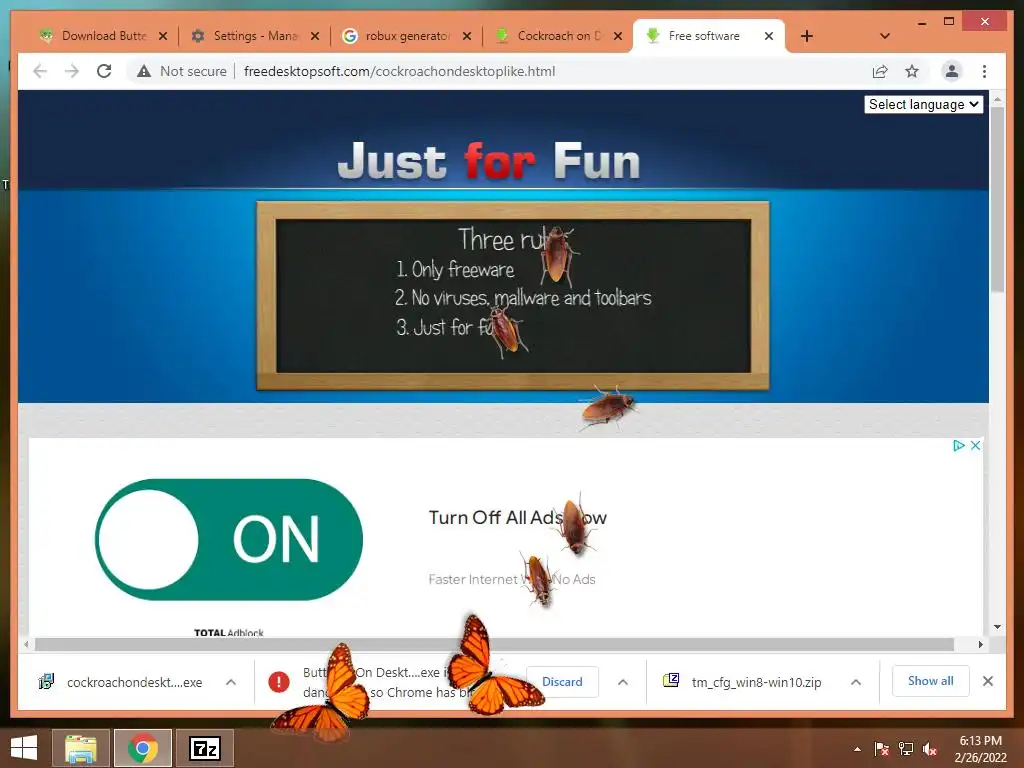Screen dimensions: 1024x768
Task: Close the Free software tab
Action: click(769, 36)
